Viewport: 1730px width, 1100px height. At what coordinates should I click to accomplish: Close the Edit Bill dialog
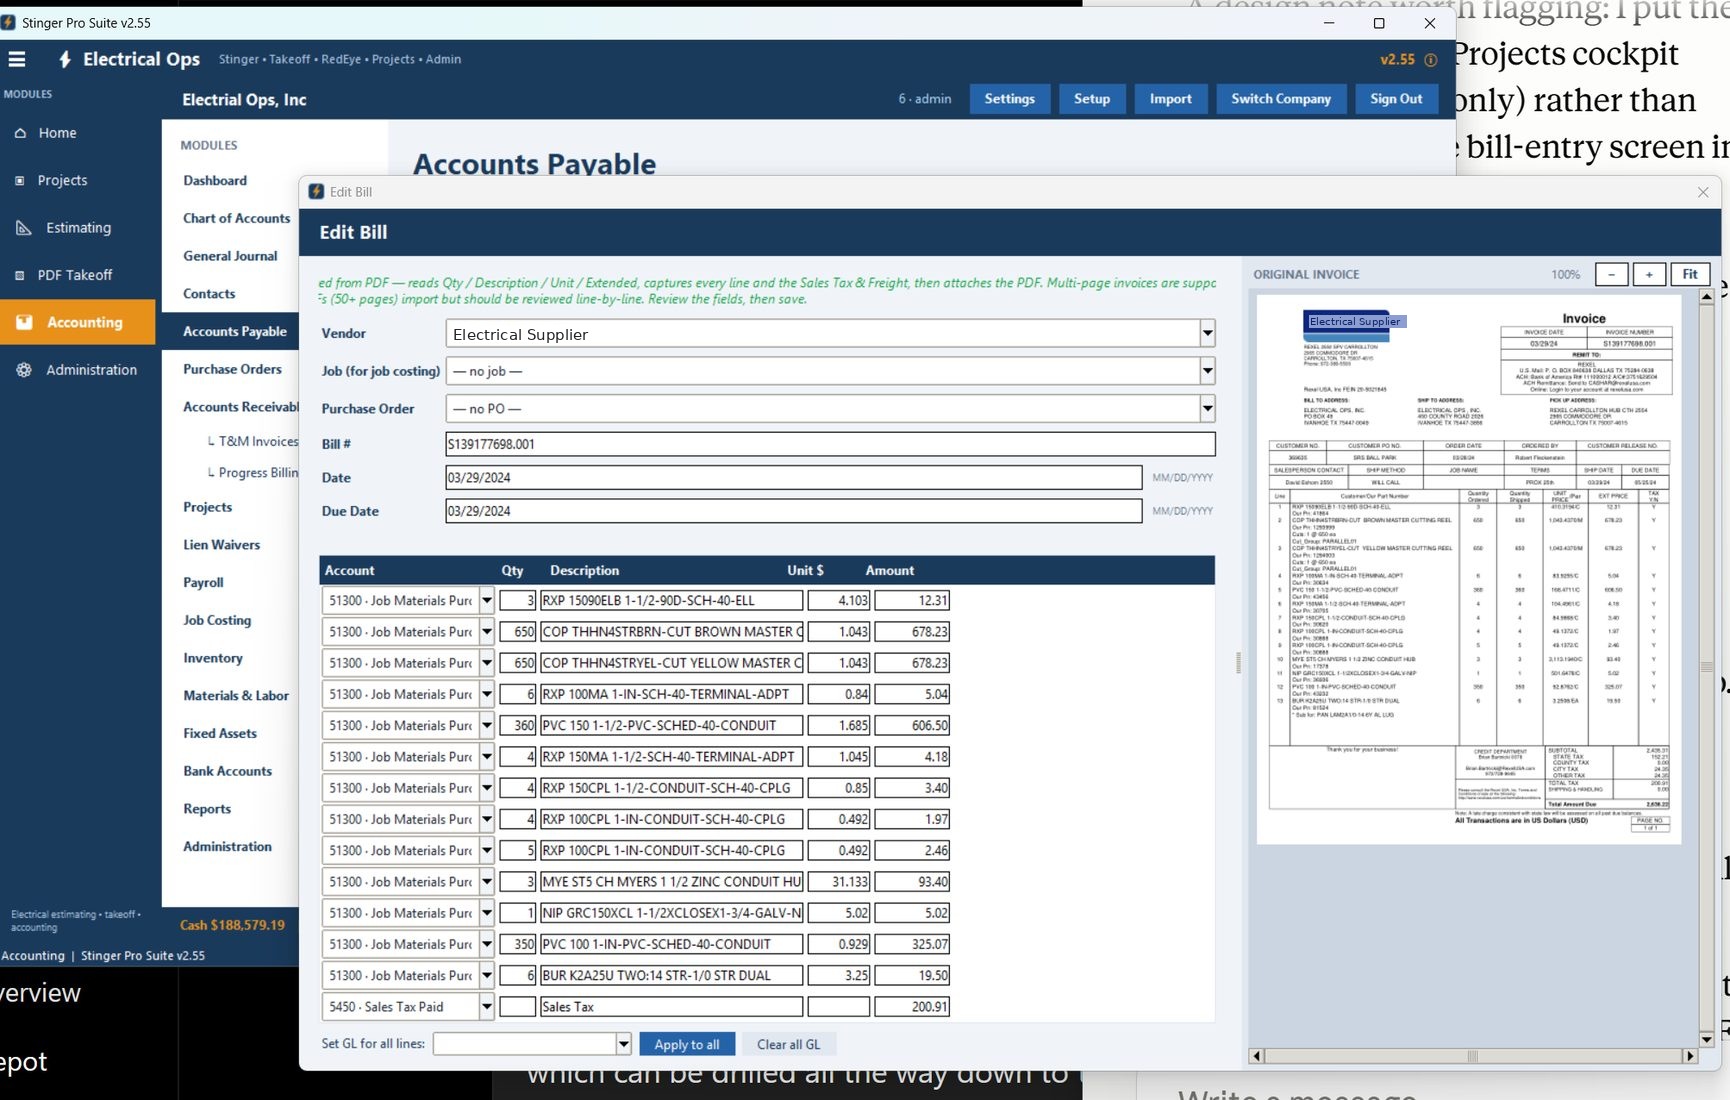[1703, 192]
